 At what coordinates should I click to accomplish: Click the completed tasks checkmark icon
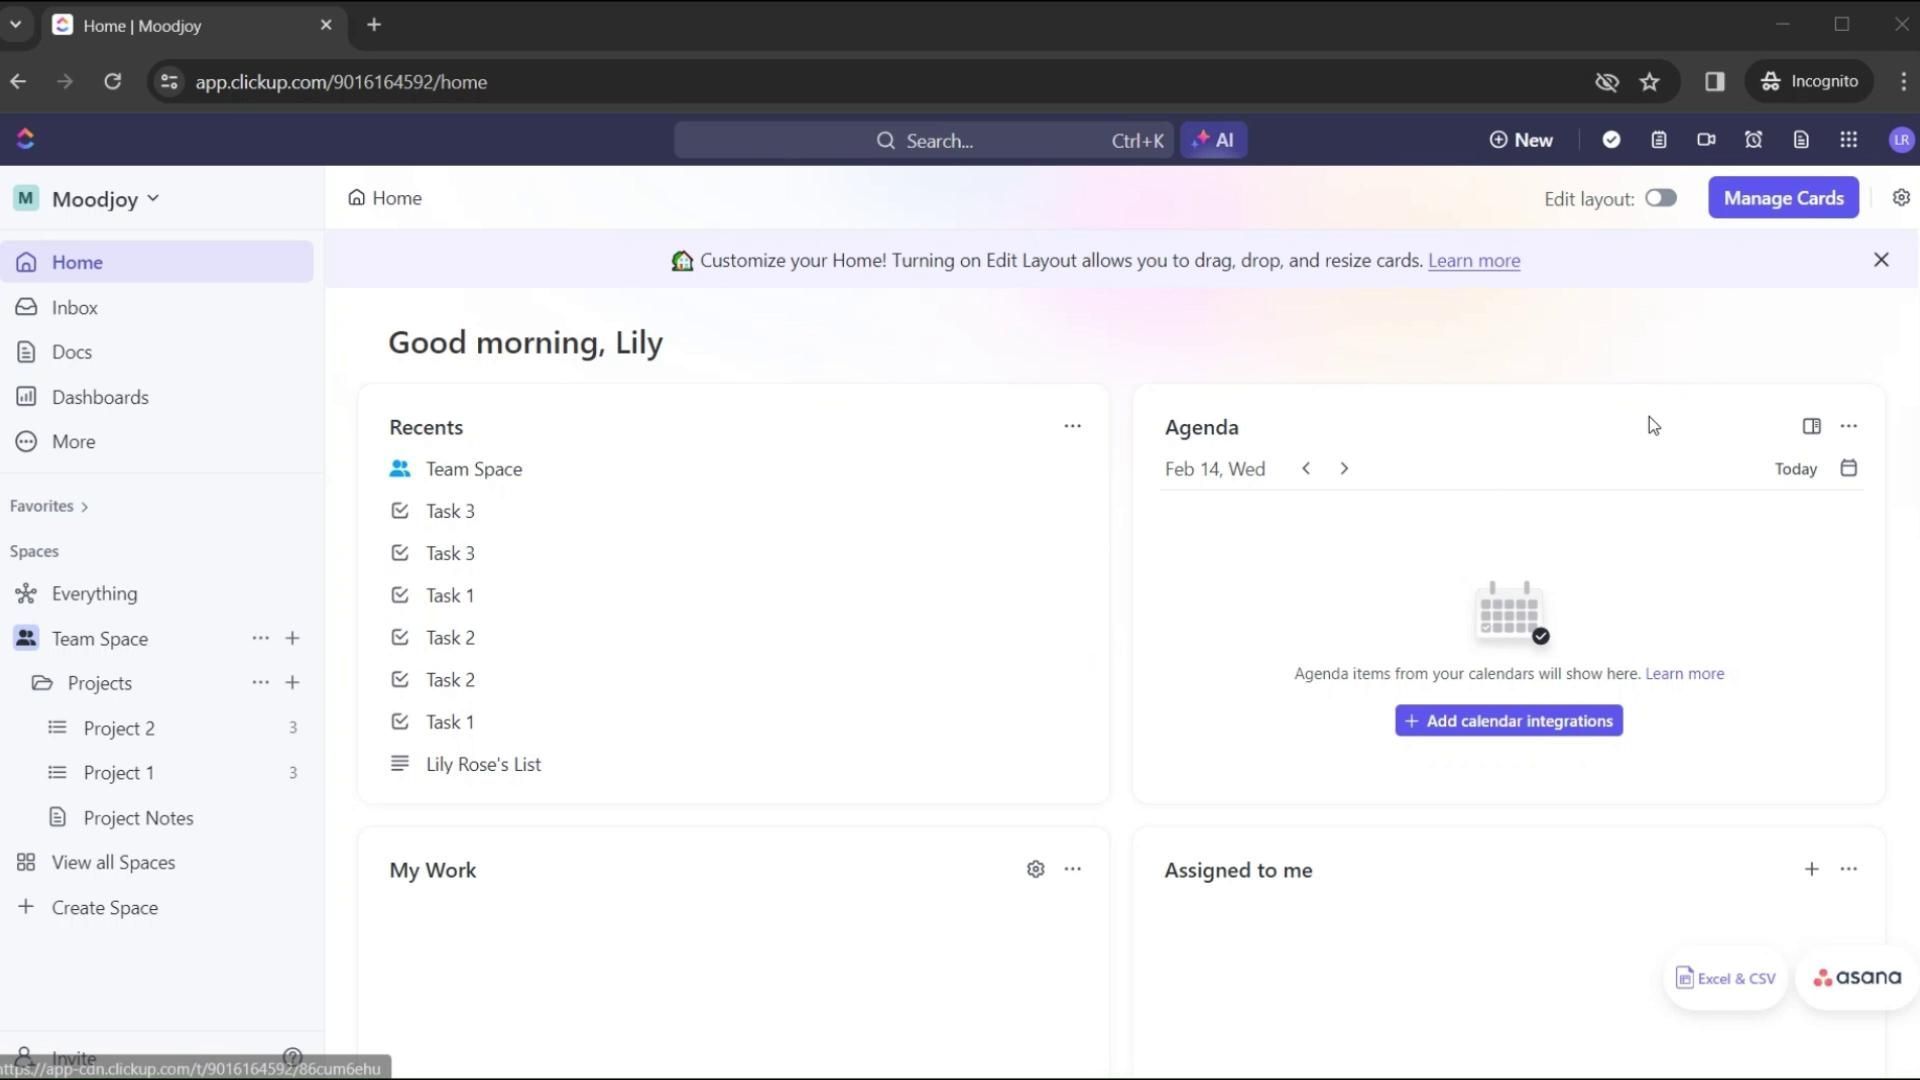point(1611,140)
